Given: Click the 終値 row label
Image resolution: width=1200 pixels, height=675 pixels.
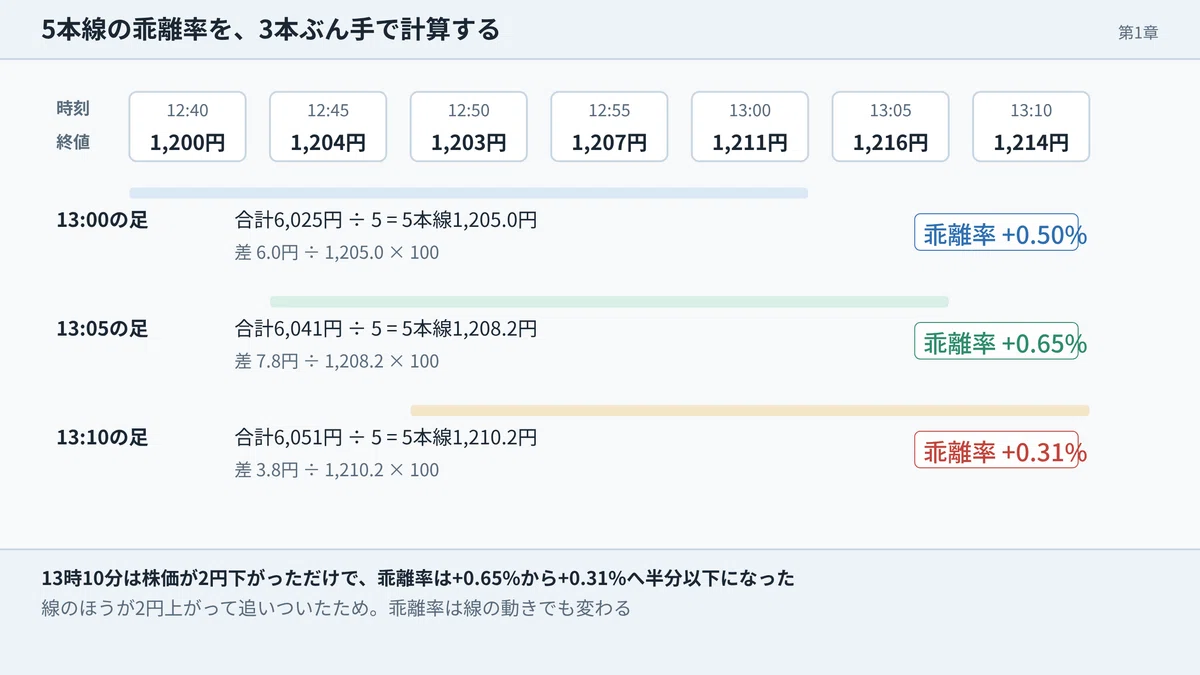Looking at the screenshot, I should click(73, 142).
